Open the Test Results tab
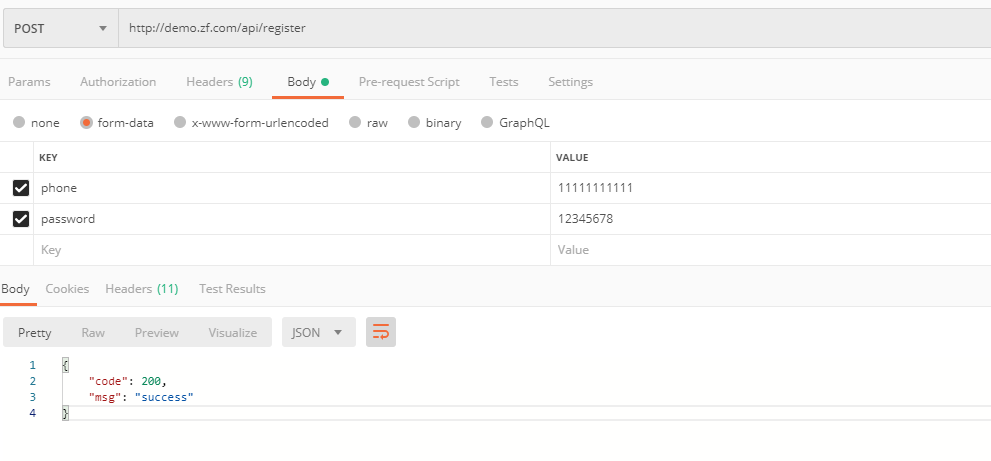This screenshot has width=991, height=461. point(232,288)
